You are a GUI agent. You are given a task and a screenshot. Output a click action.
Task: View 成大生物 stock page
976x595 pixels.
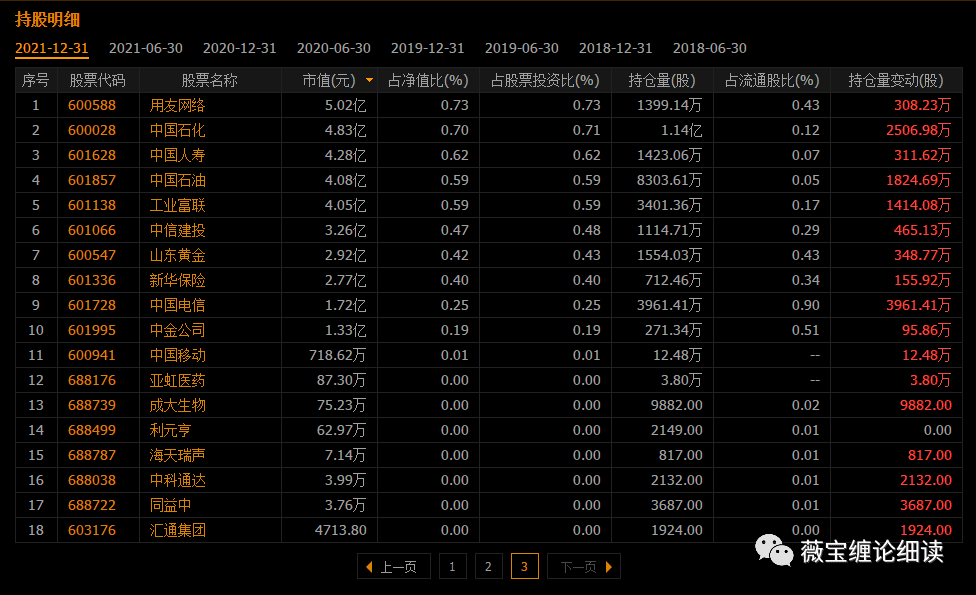(x=177, y=405)
